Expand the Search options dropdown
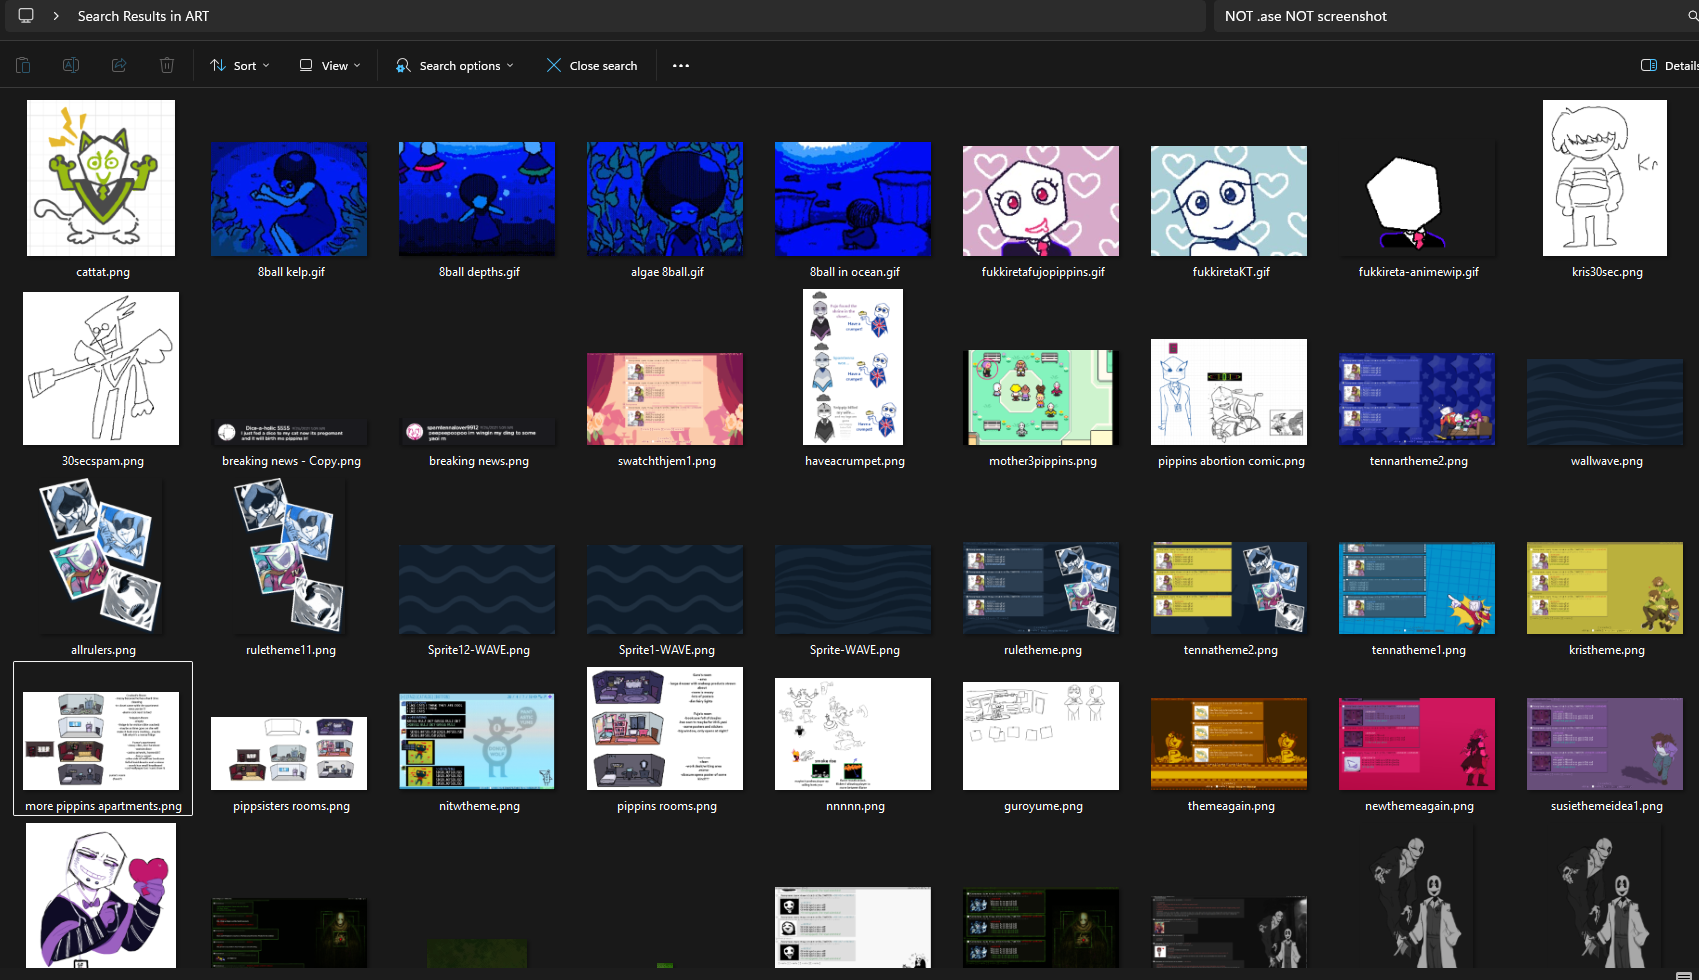Screen dimensions: 1699x980 coord(455,66)
